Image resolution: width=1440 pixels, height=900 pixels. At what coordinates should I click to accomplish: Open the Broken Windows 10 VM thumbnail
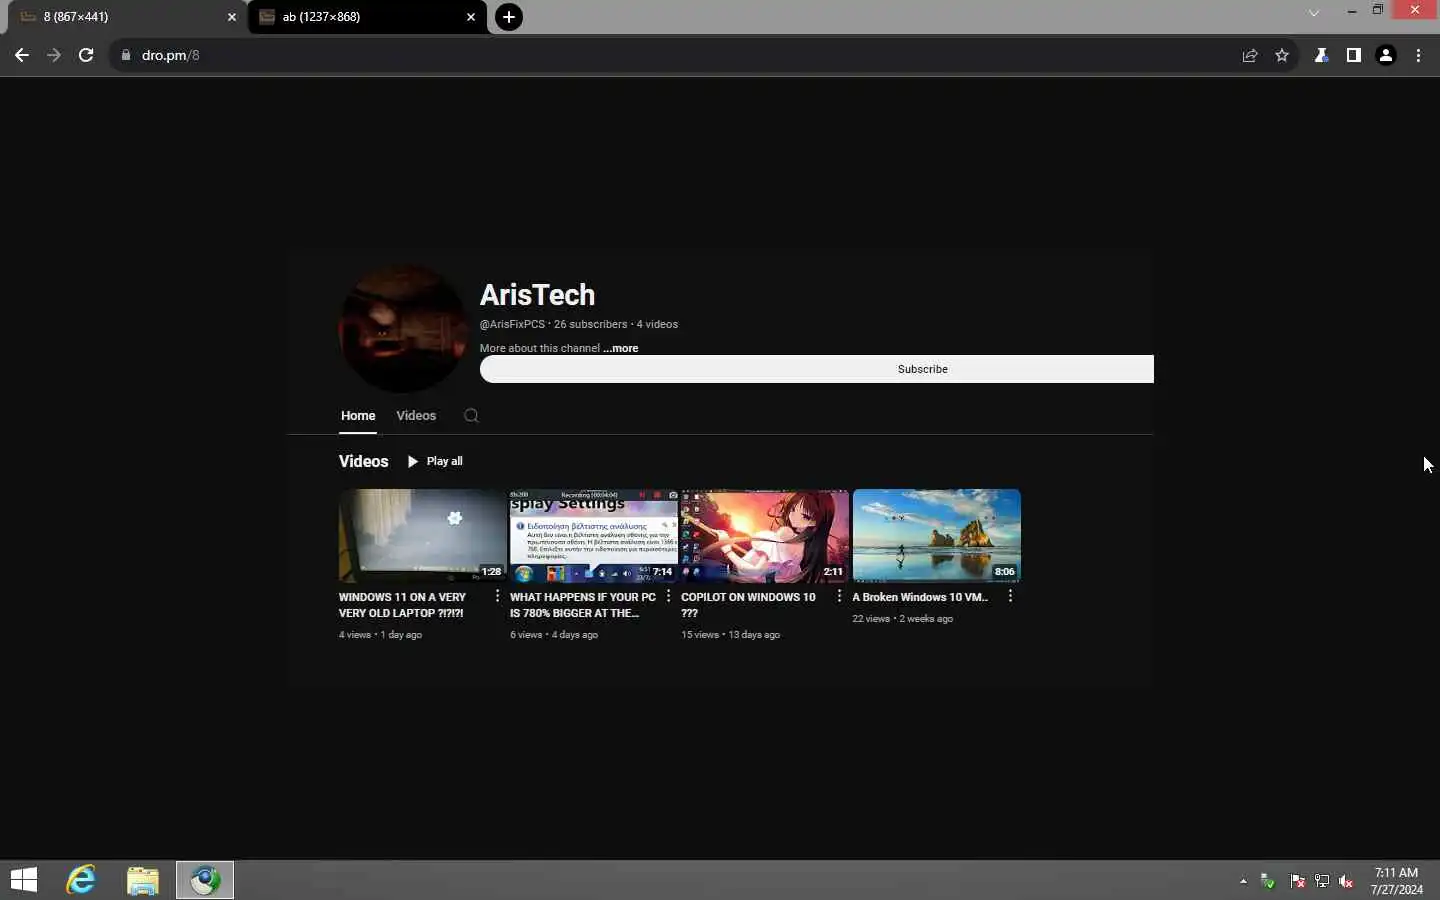pyautogui.click(x=936, y=535)
